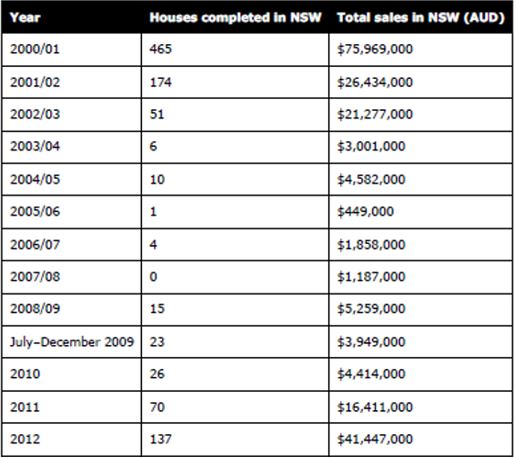This screenshot has width=517, height=458.
Task: Click the 2004/05 row label
Action: click(x=35, y=179)
